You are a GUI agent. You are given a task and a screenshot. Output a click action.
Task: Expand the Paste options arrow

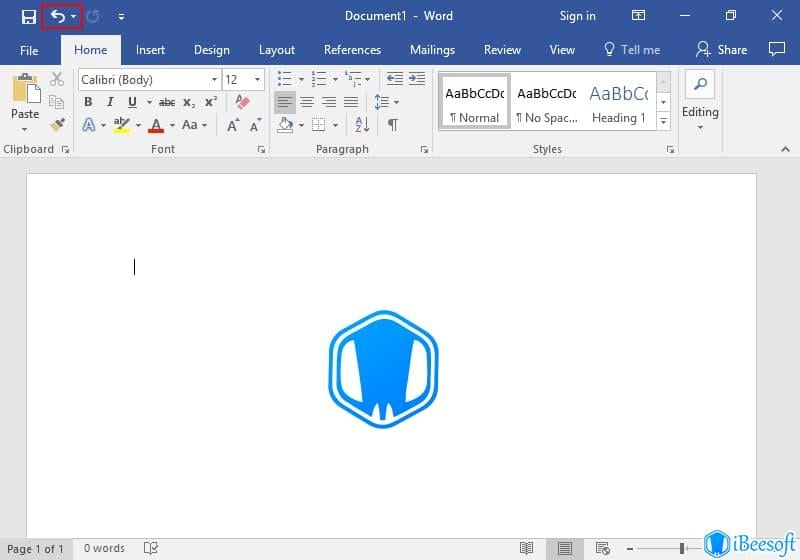pyautogui.click(x=24, y=130)
